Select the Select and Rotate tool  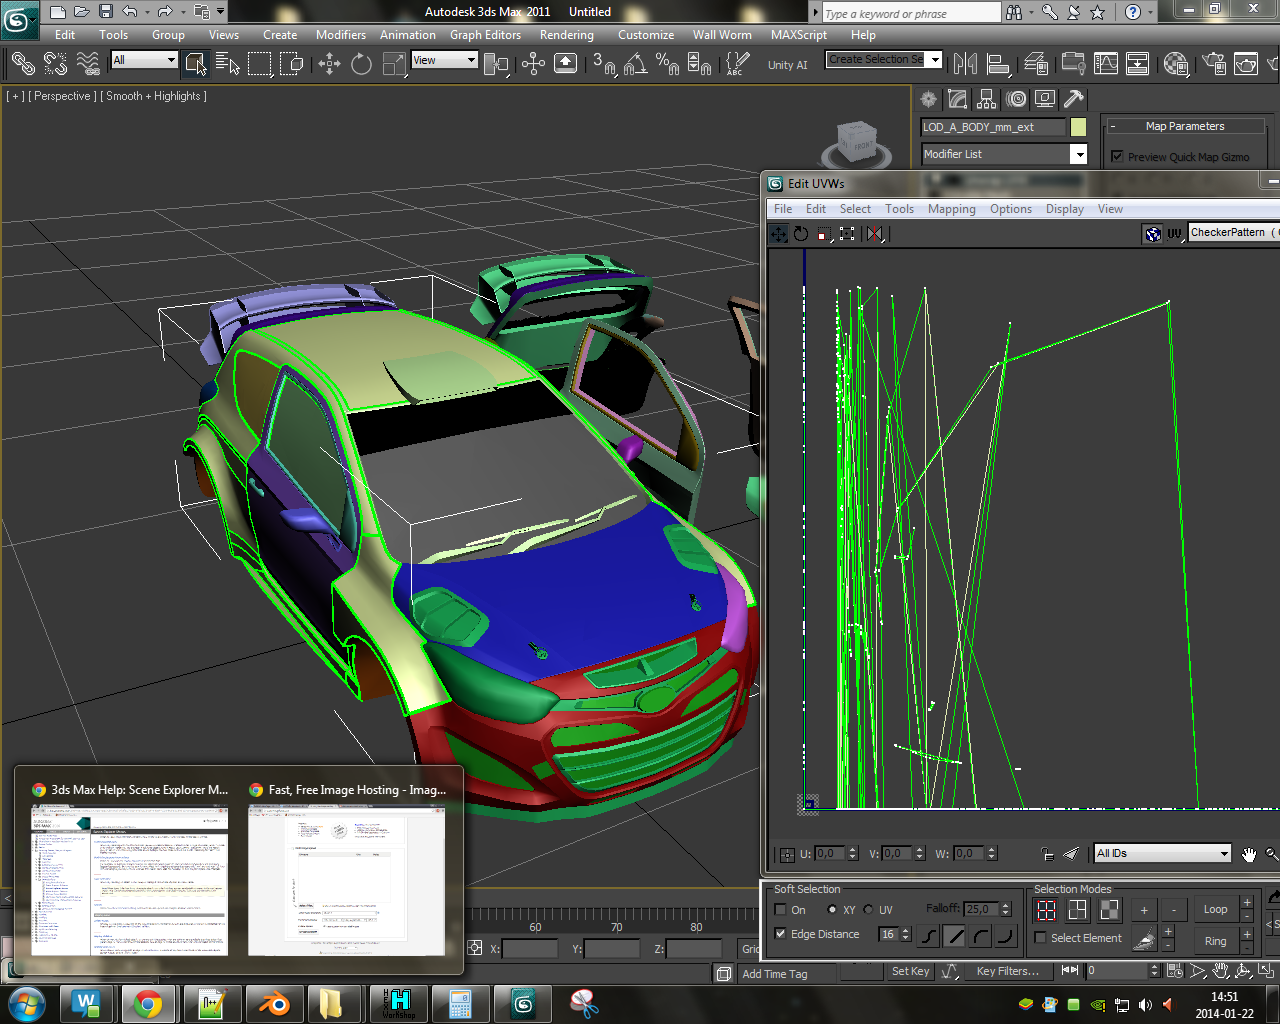(x=361, y=65)
